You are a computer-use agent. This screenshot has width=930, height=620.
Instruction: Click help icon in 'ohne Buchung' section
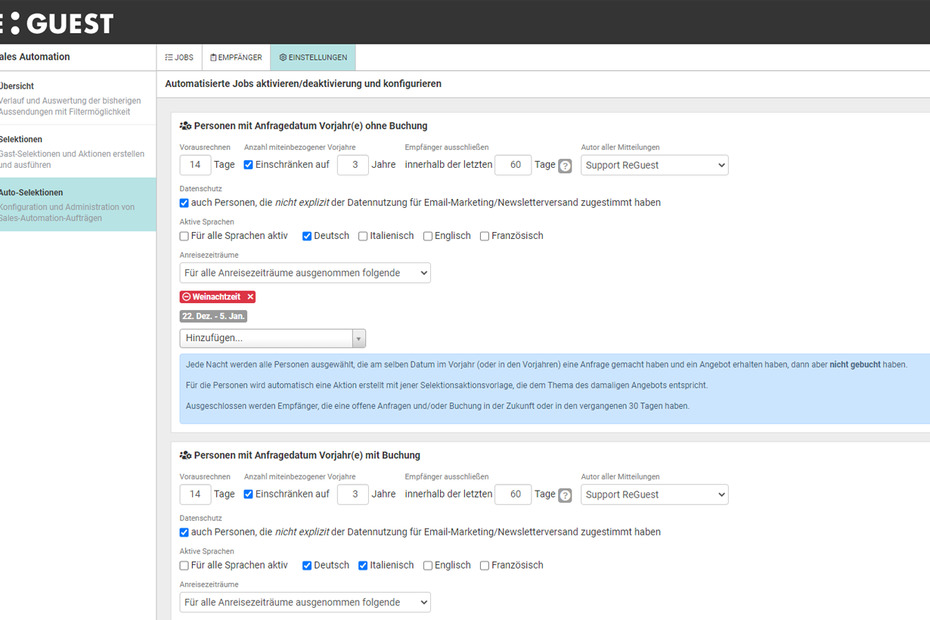click(565, 166)
